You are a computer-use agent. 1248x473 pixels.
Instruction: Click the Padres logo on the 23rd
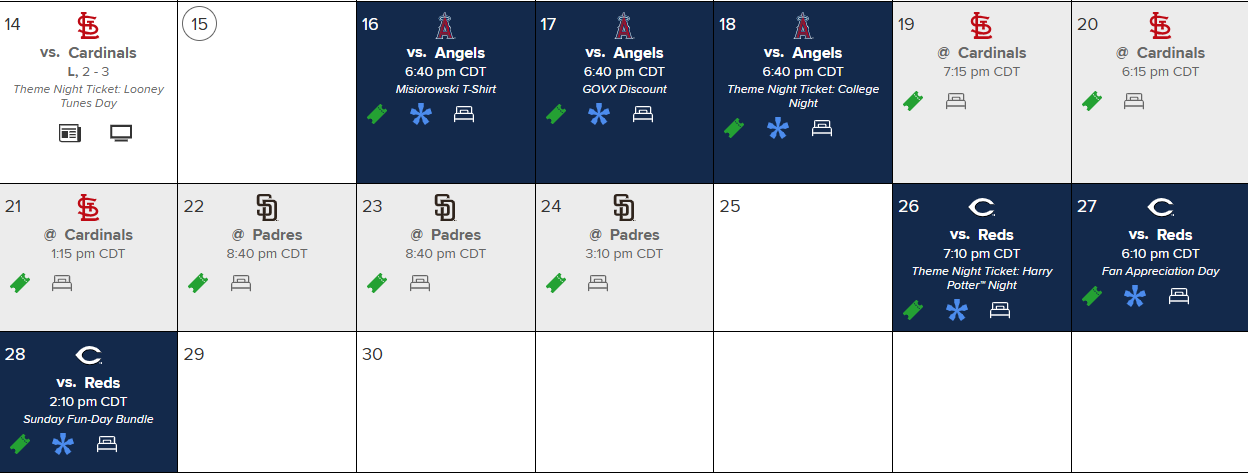445,208
